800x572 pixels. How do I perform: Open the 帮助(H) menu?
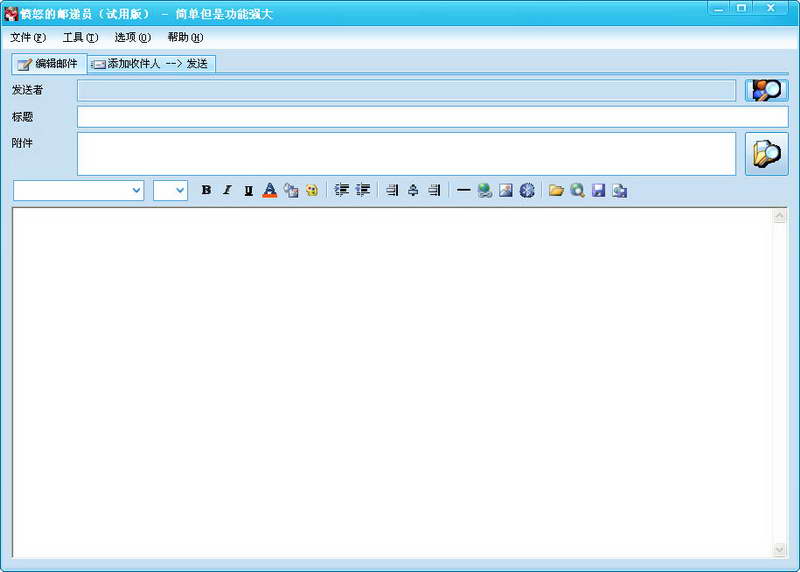(x=185, y=37)
